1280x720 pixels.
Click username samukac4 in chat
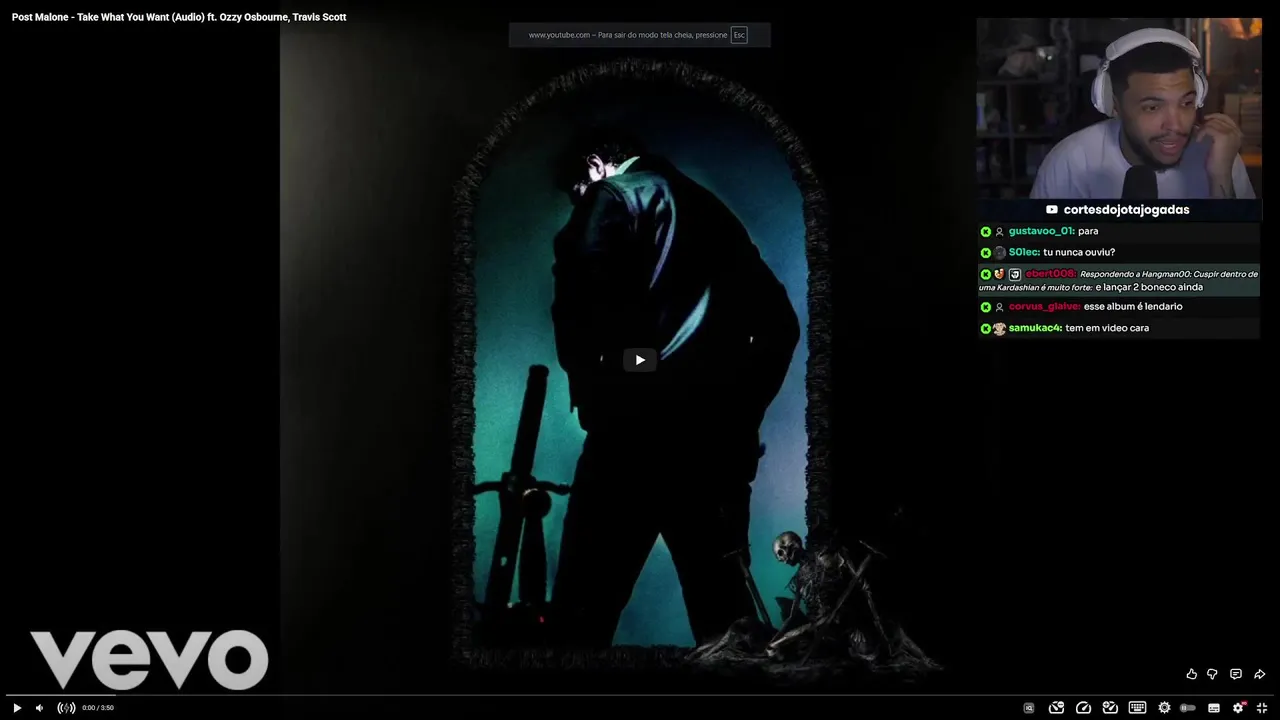point(1035,328)
